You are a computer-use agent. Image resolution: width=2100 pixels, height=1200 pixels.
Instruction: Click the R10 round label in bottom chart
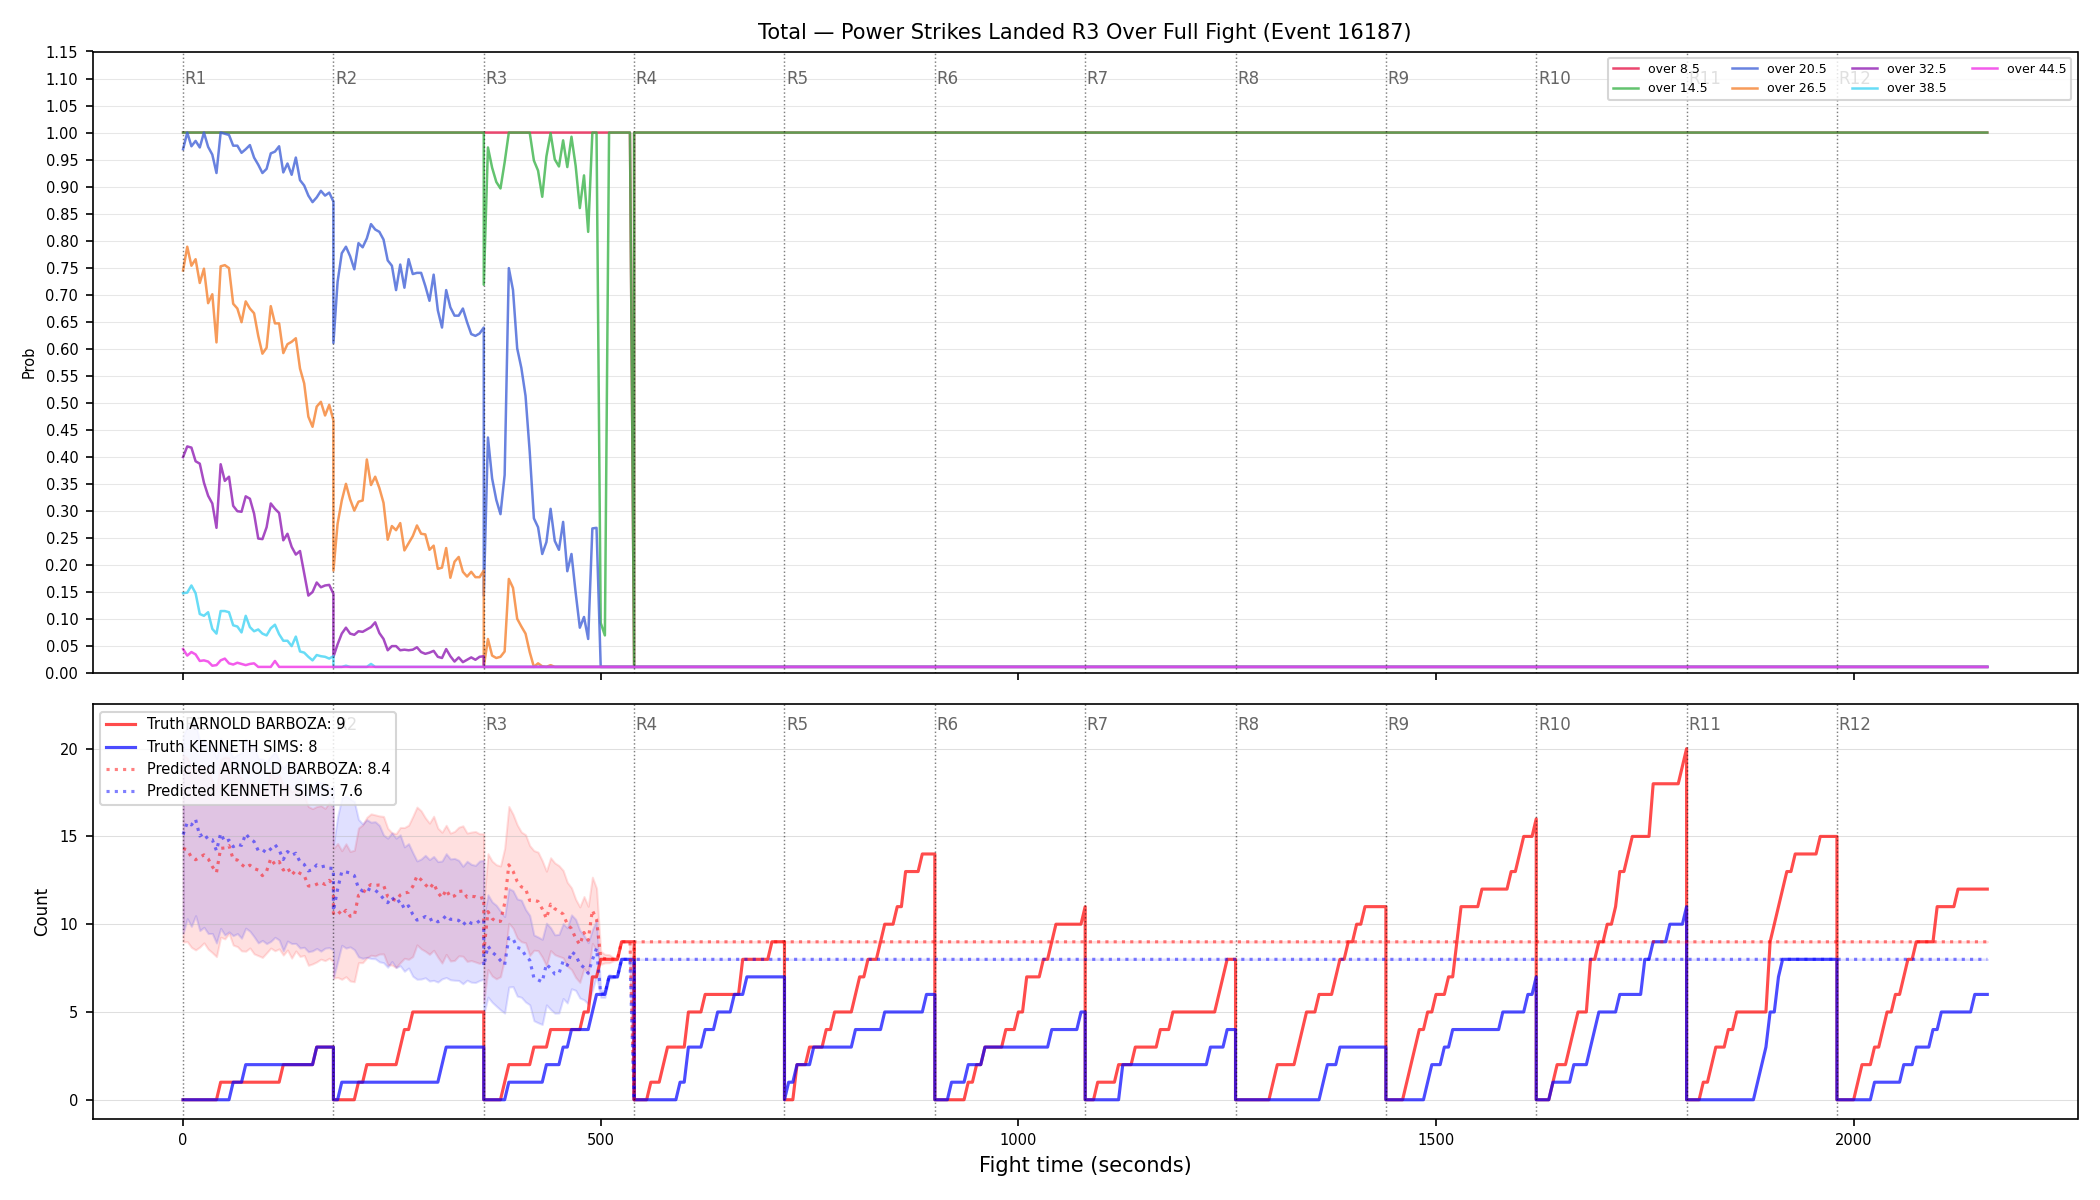tap(1554, 724)
